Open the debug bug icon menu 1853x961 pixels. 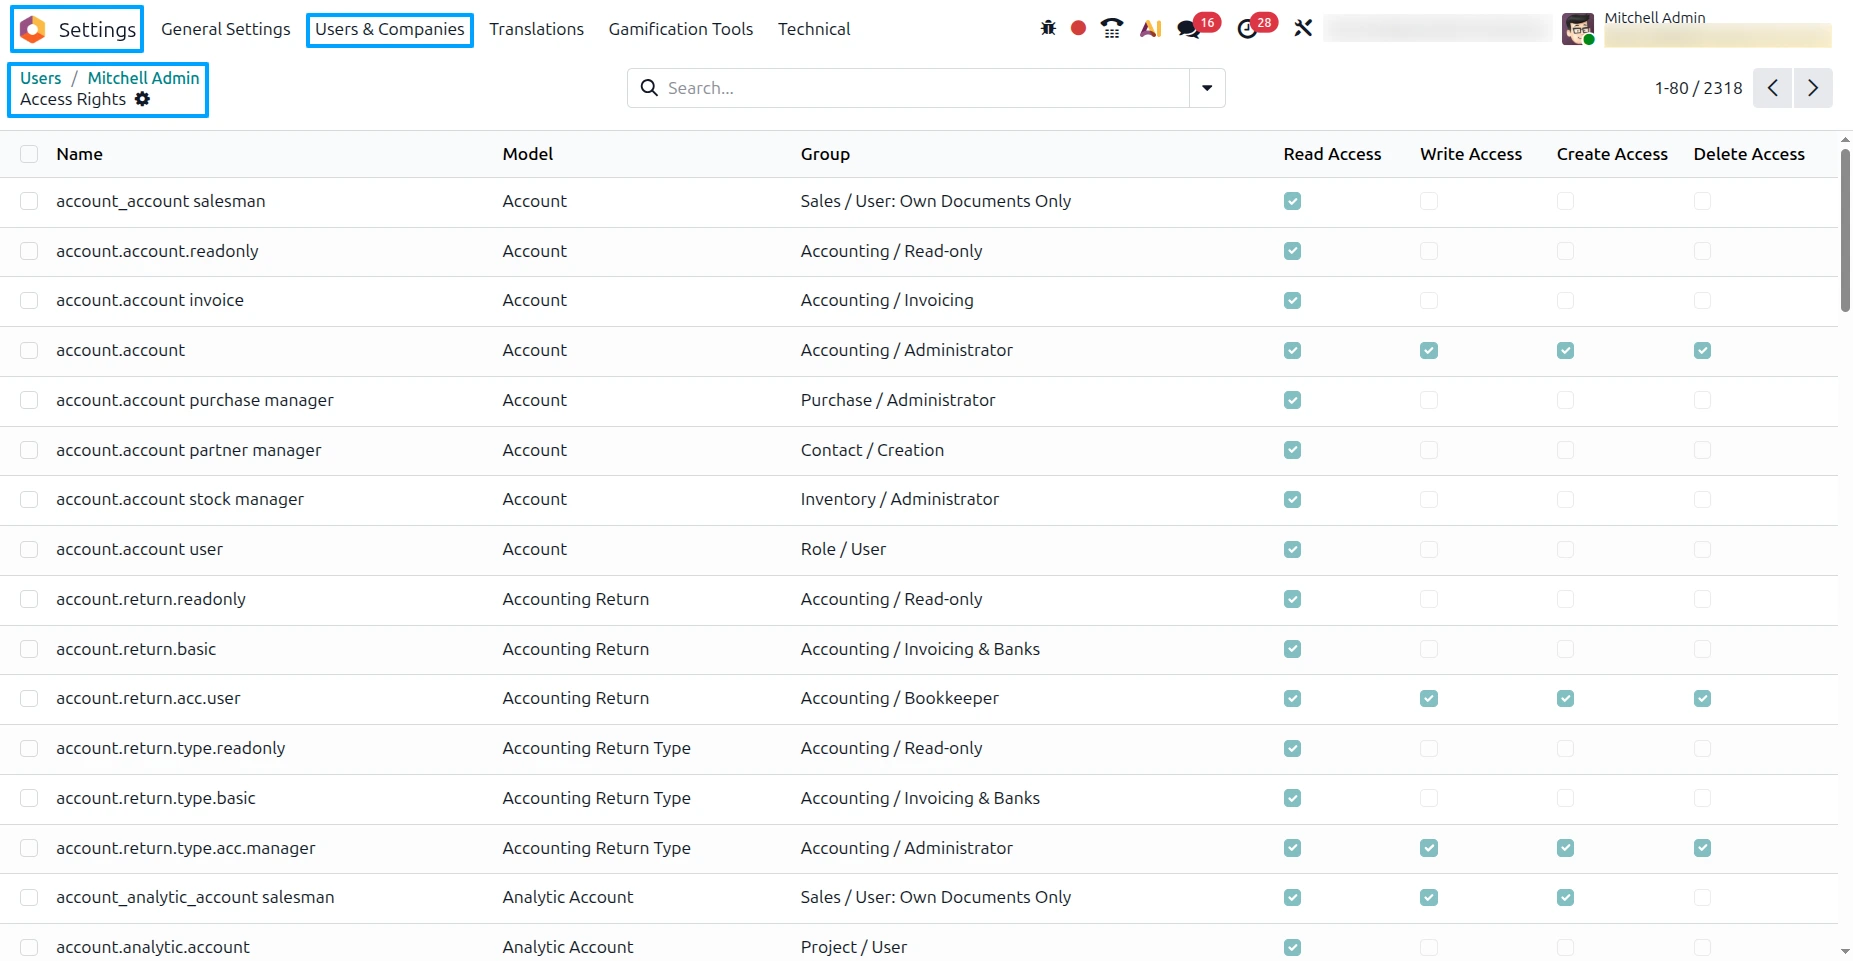[x=1048, y=28]
